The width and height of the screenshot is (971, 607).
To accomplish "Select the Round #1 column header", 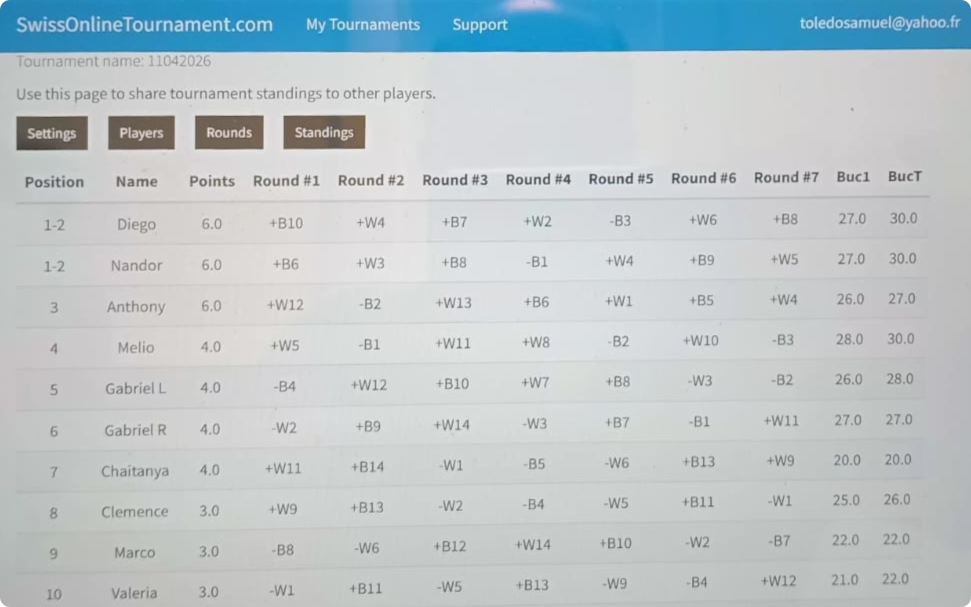I will [286, 181].
